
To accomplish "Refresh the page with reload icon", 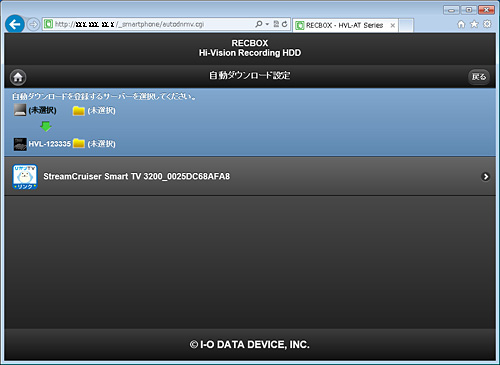I will 284,24.
